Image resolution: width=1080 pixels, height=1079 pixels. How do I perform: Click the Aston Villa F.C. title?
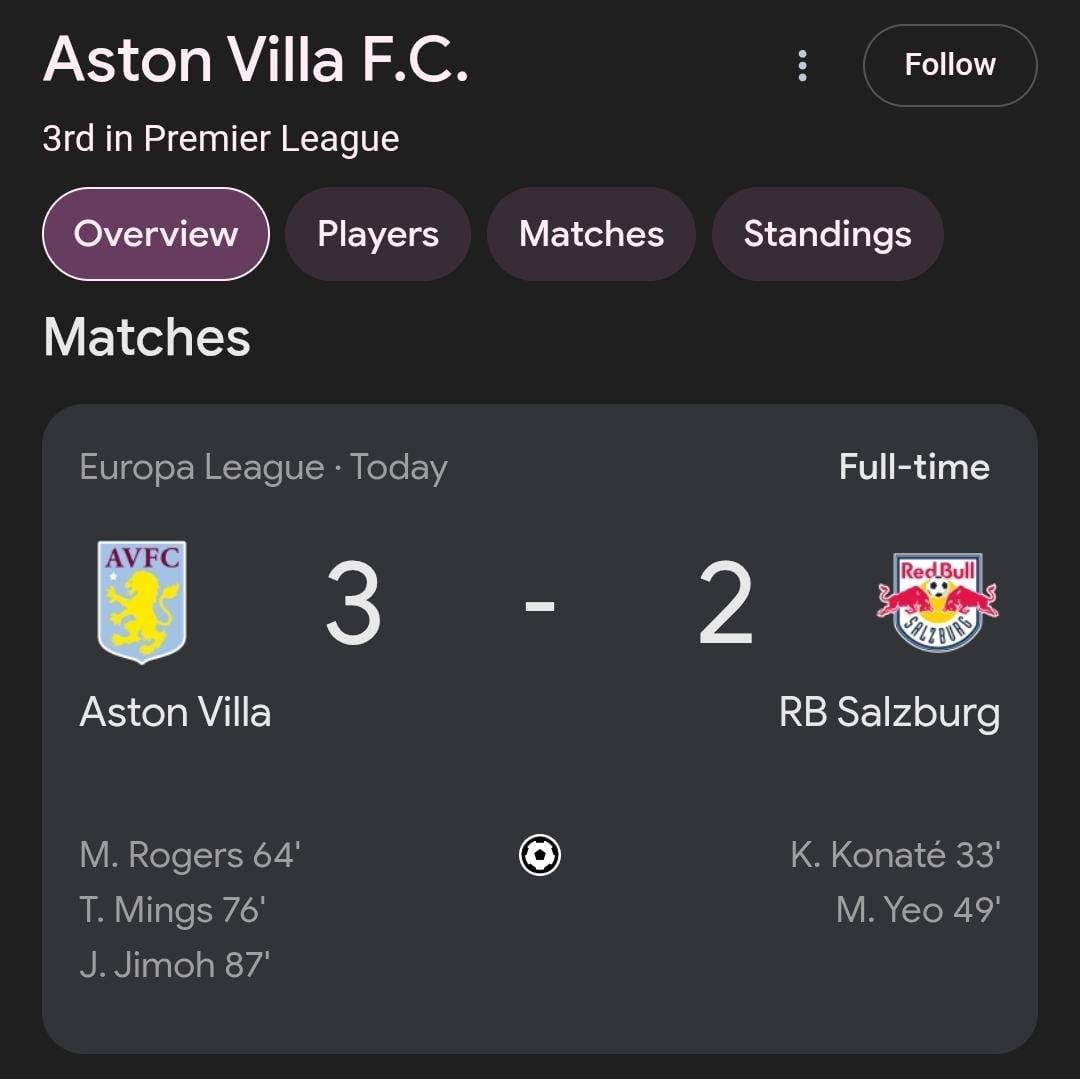(256, 60)
